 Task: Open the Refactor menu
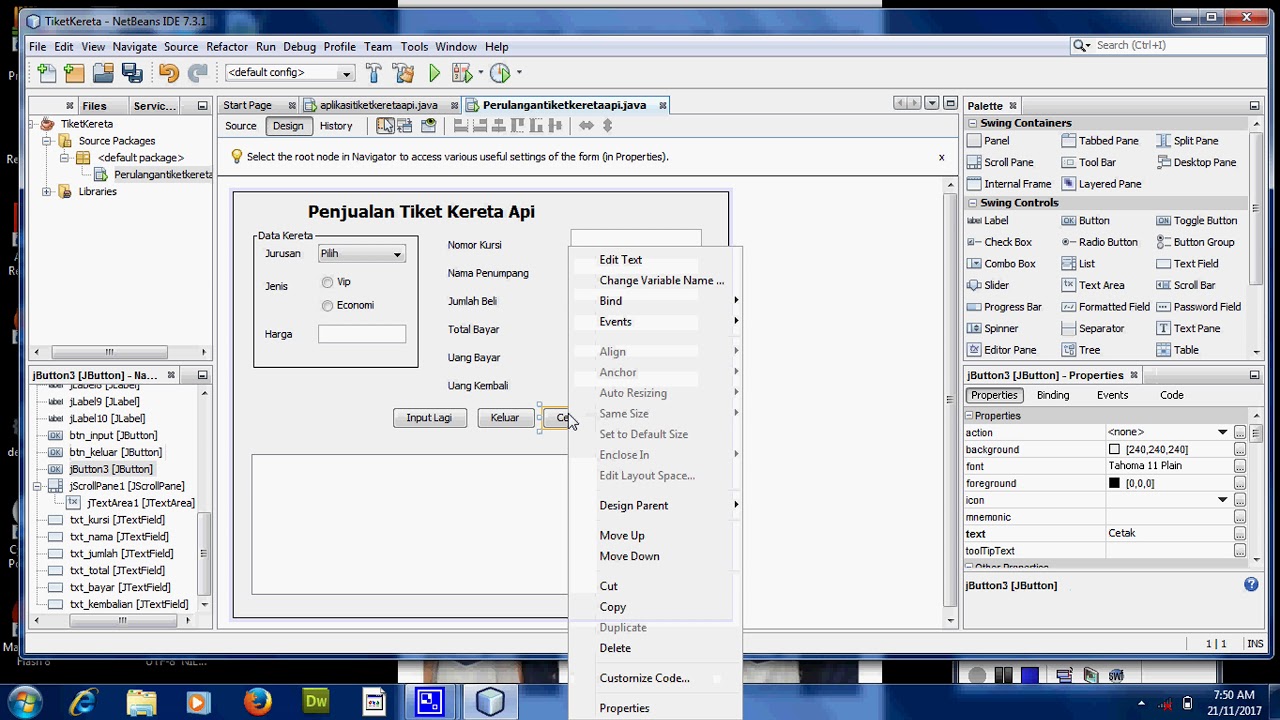227,47
